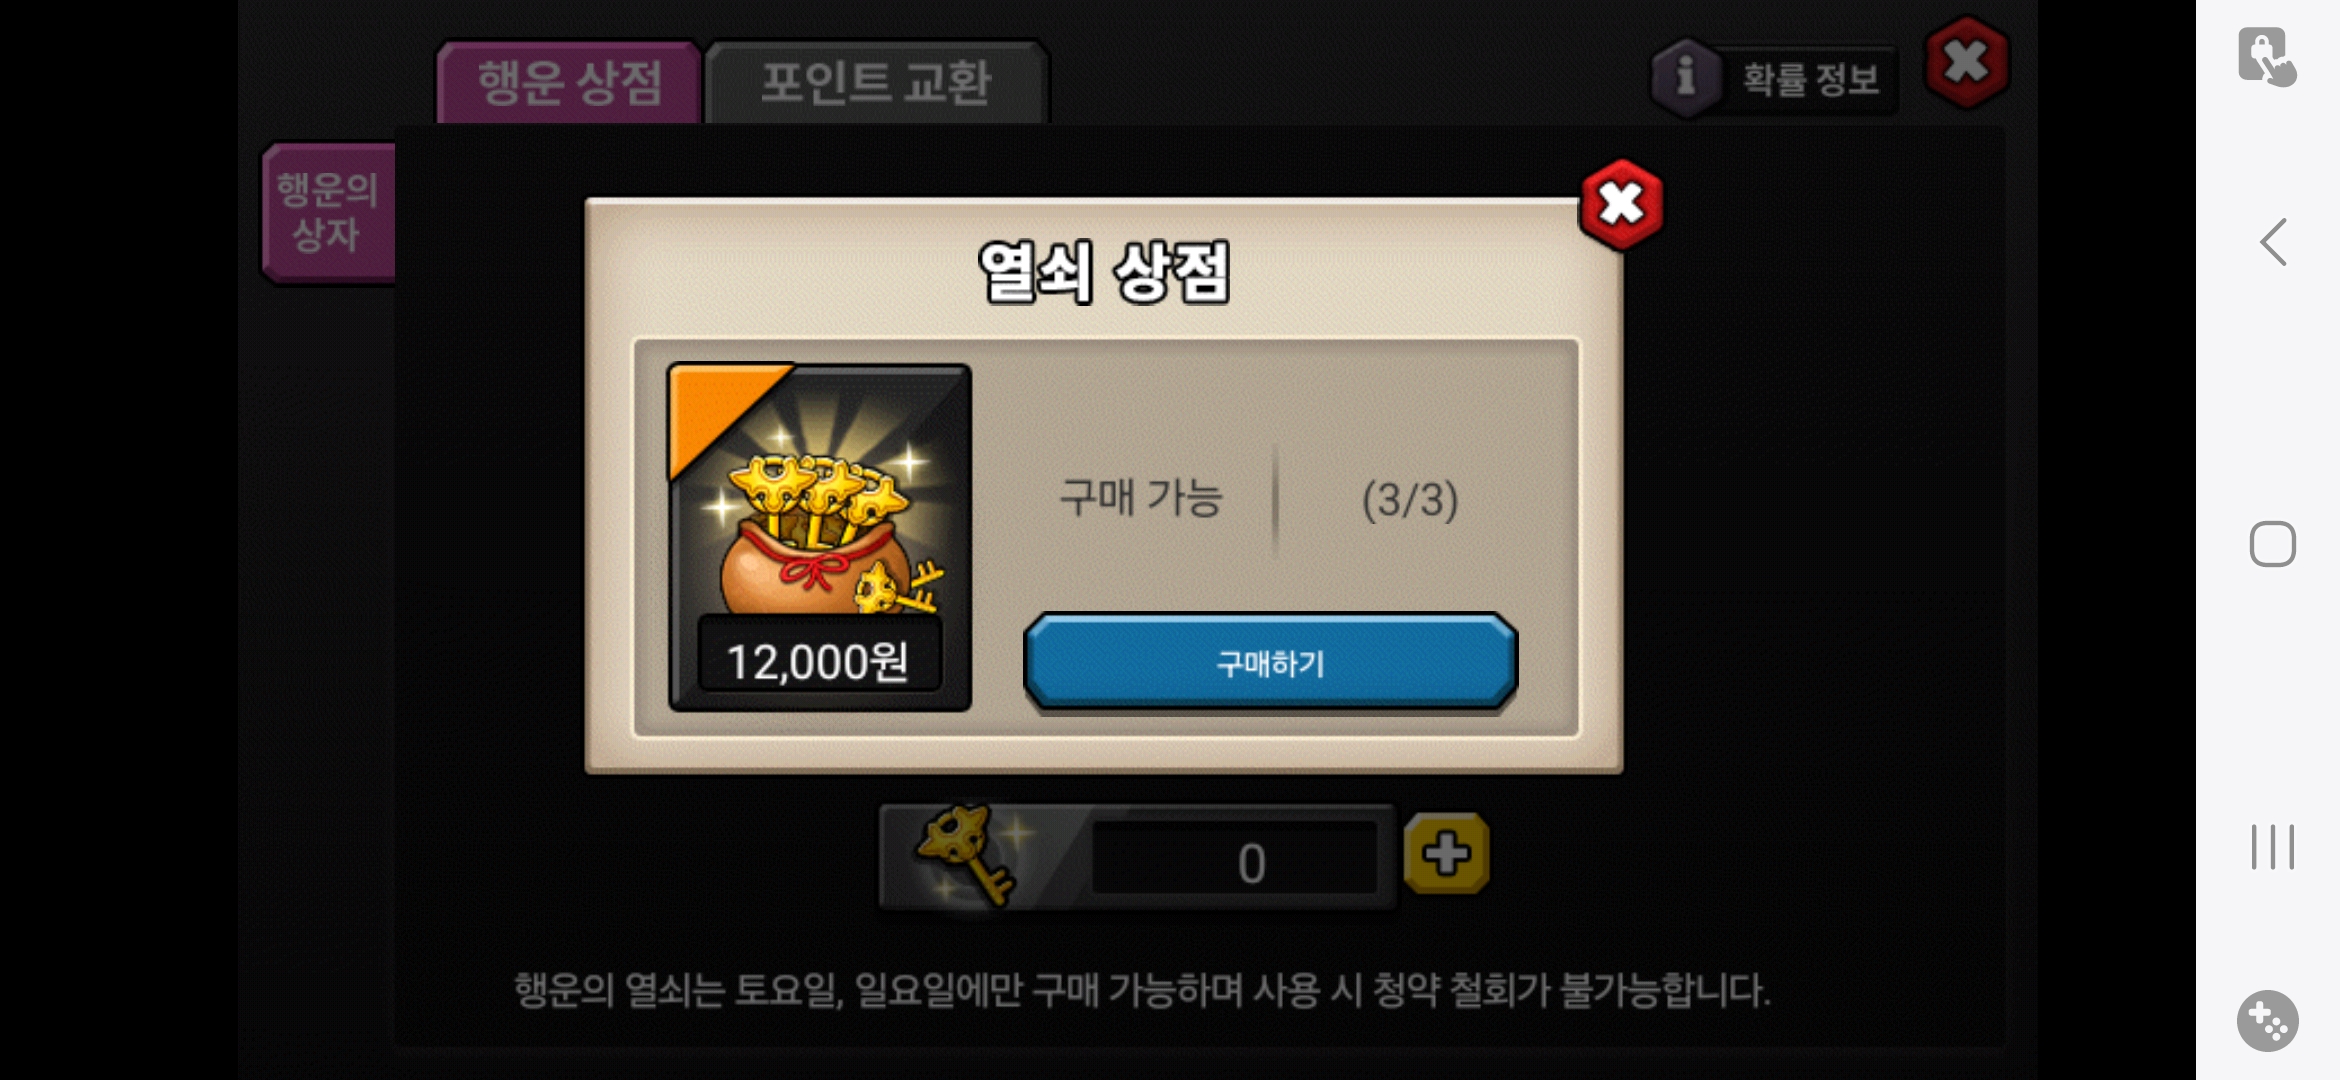This screenshot has width=2340, height=1080.
Task: Click the 구매 가능 availability label
Action: click(1141, 497)
